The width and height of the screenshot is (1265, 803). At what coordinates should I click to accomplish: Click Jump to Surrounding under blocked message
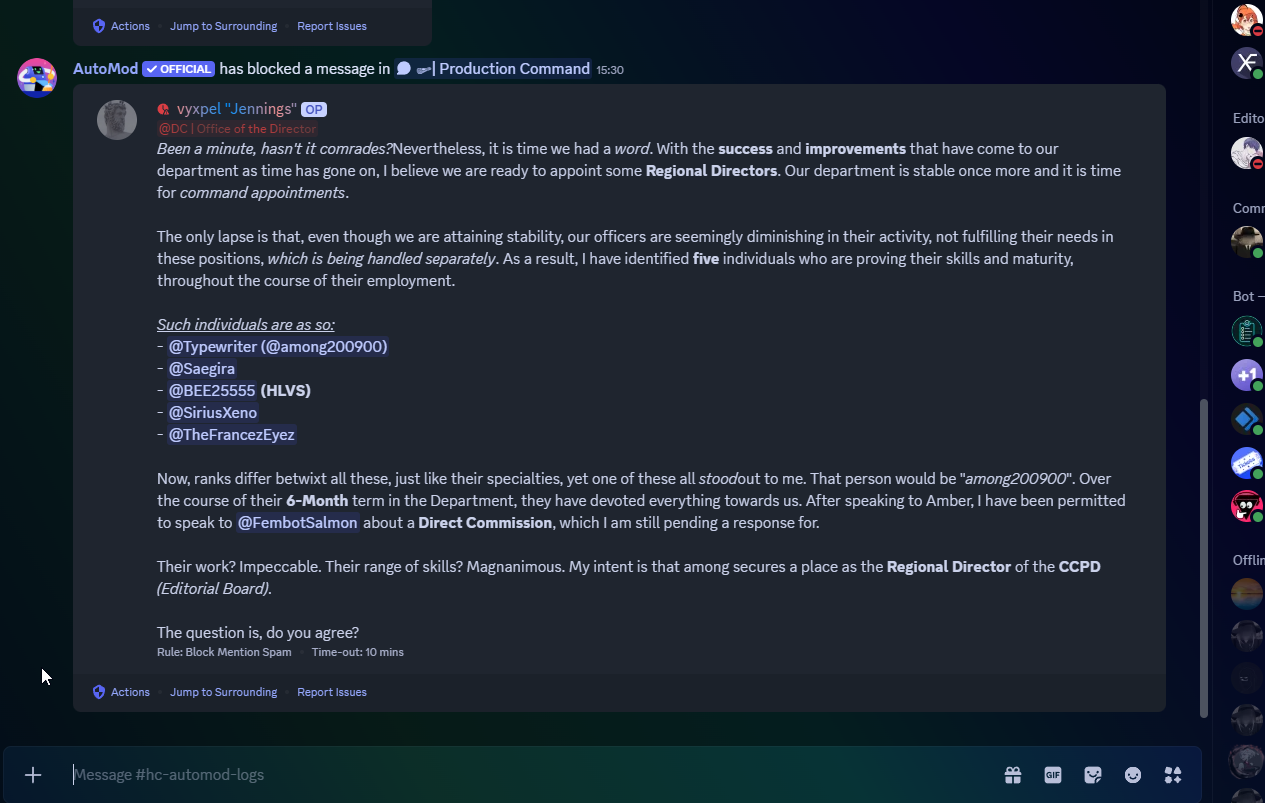click(x=223, y=692)
